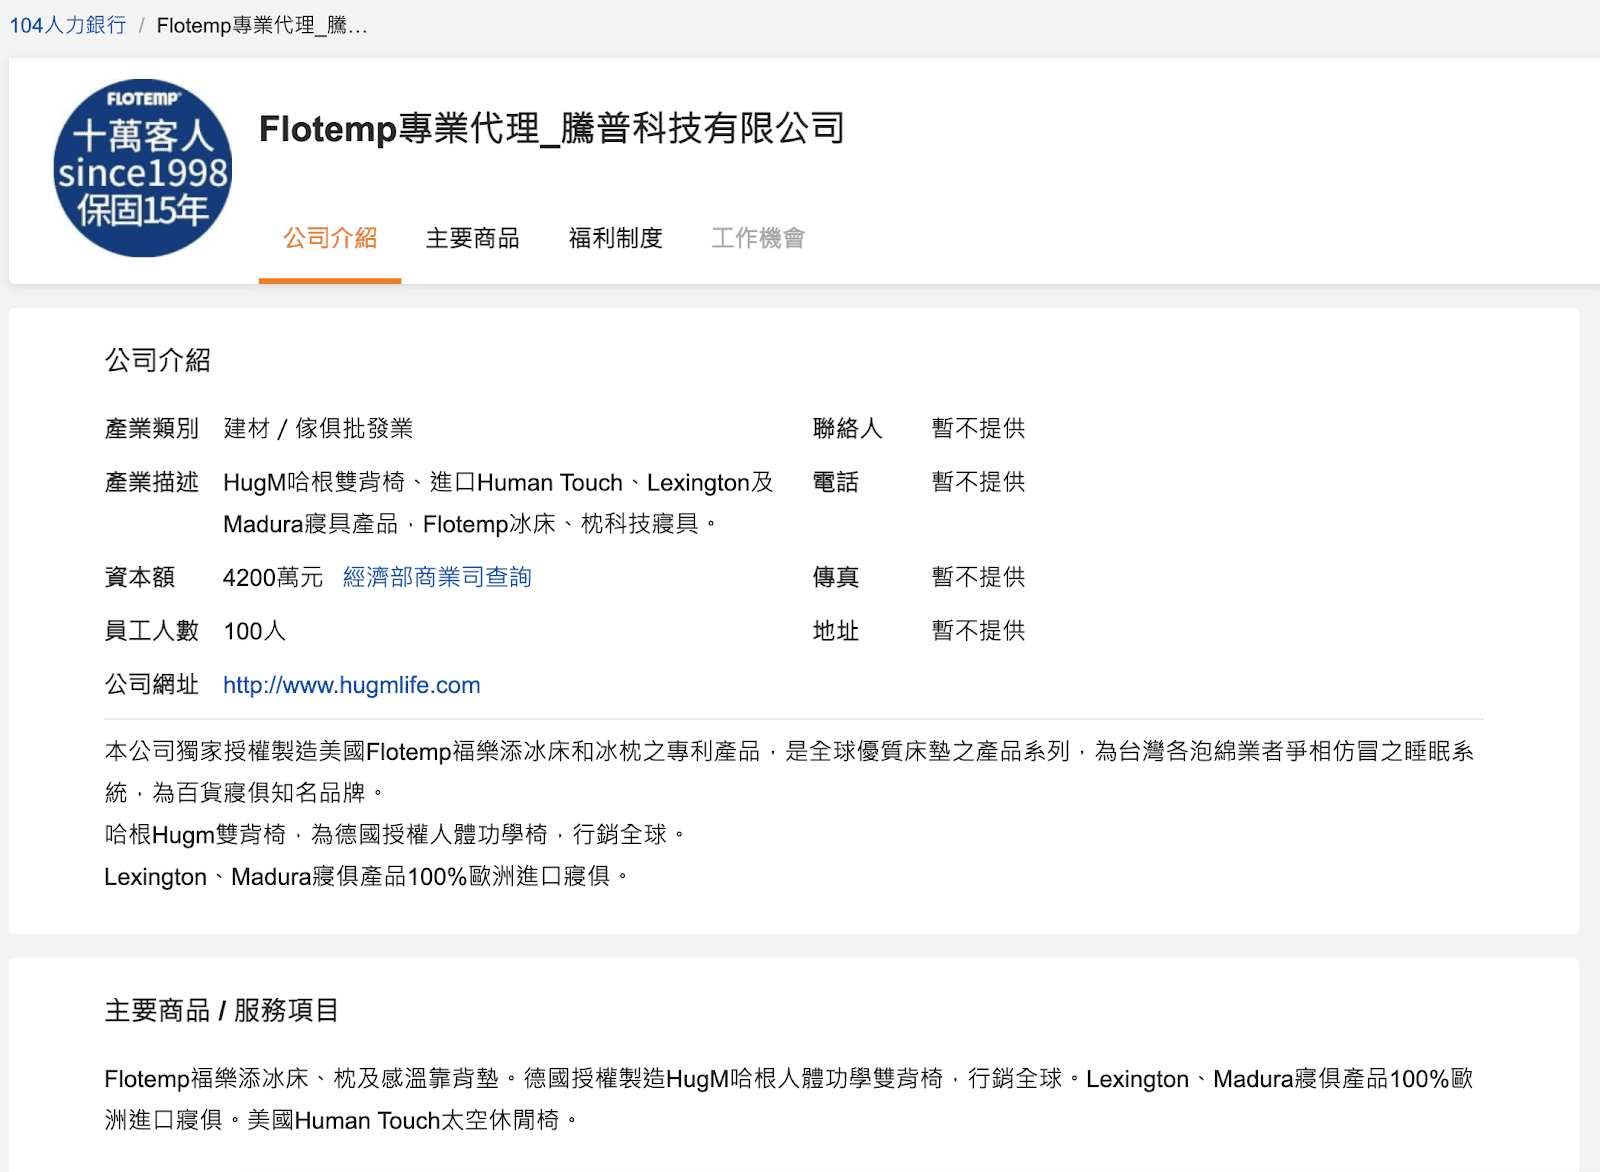Viewport: 1600px width, 1172px height.
Task: Click 暫不提供 next to 電話
Action: (978, 482)
